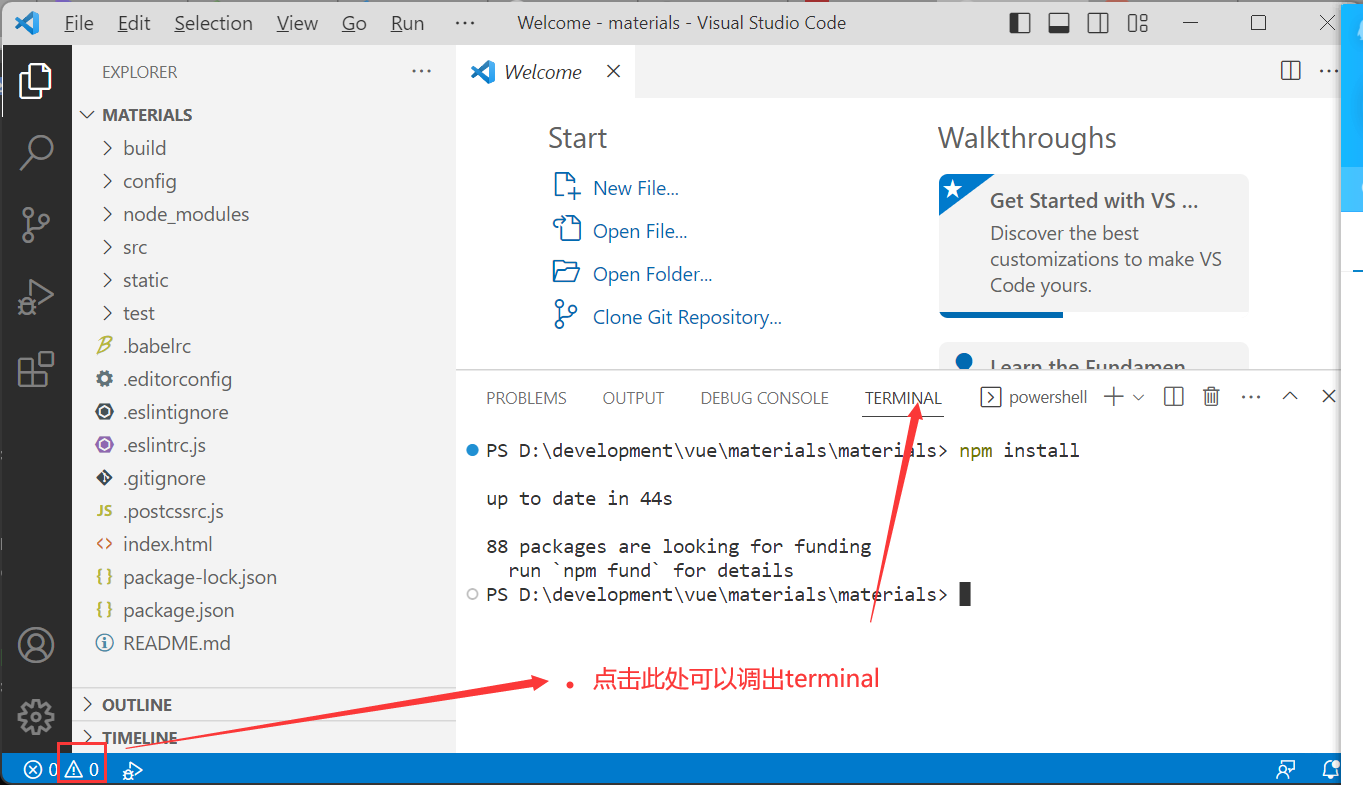This screenshot has width=1363, height=785.
Task: Open the Accounts menu icon
Action: point(36,645)
